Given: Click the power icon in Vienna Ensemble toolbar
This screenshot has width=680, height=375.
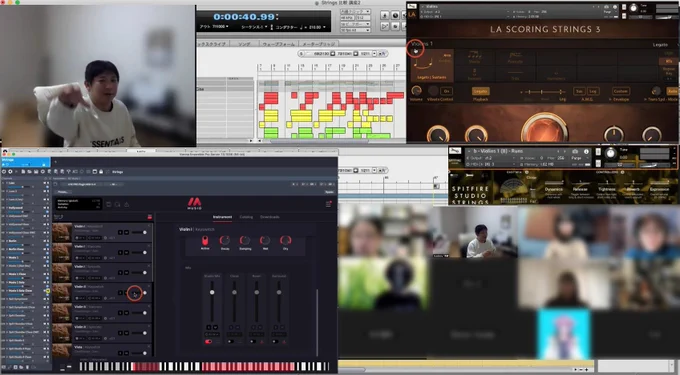Looking at the screenshot, I should [x=4, y=172].
